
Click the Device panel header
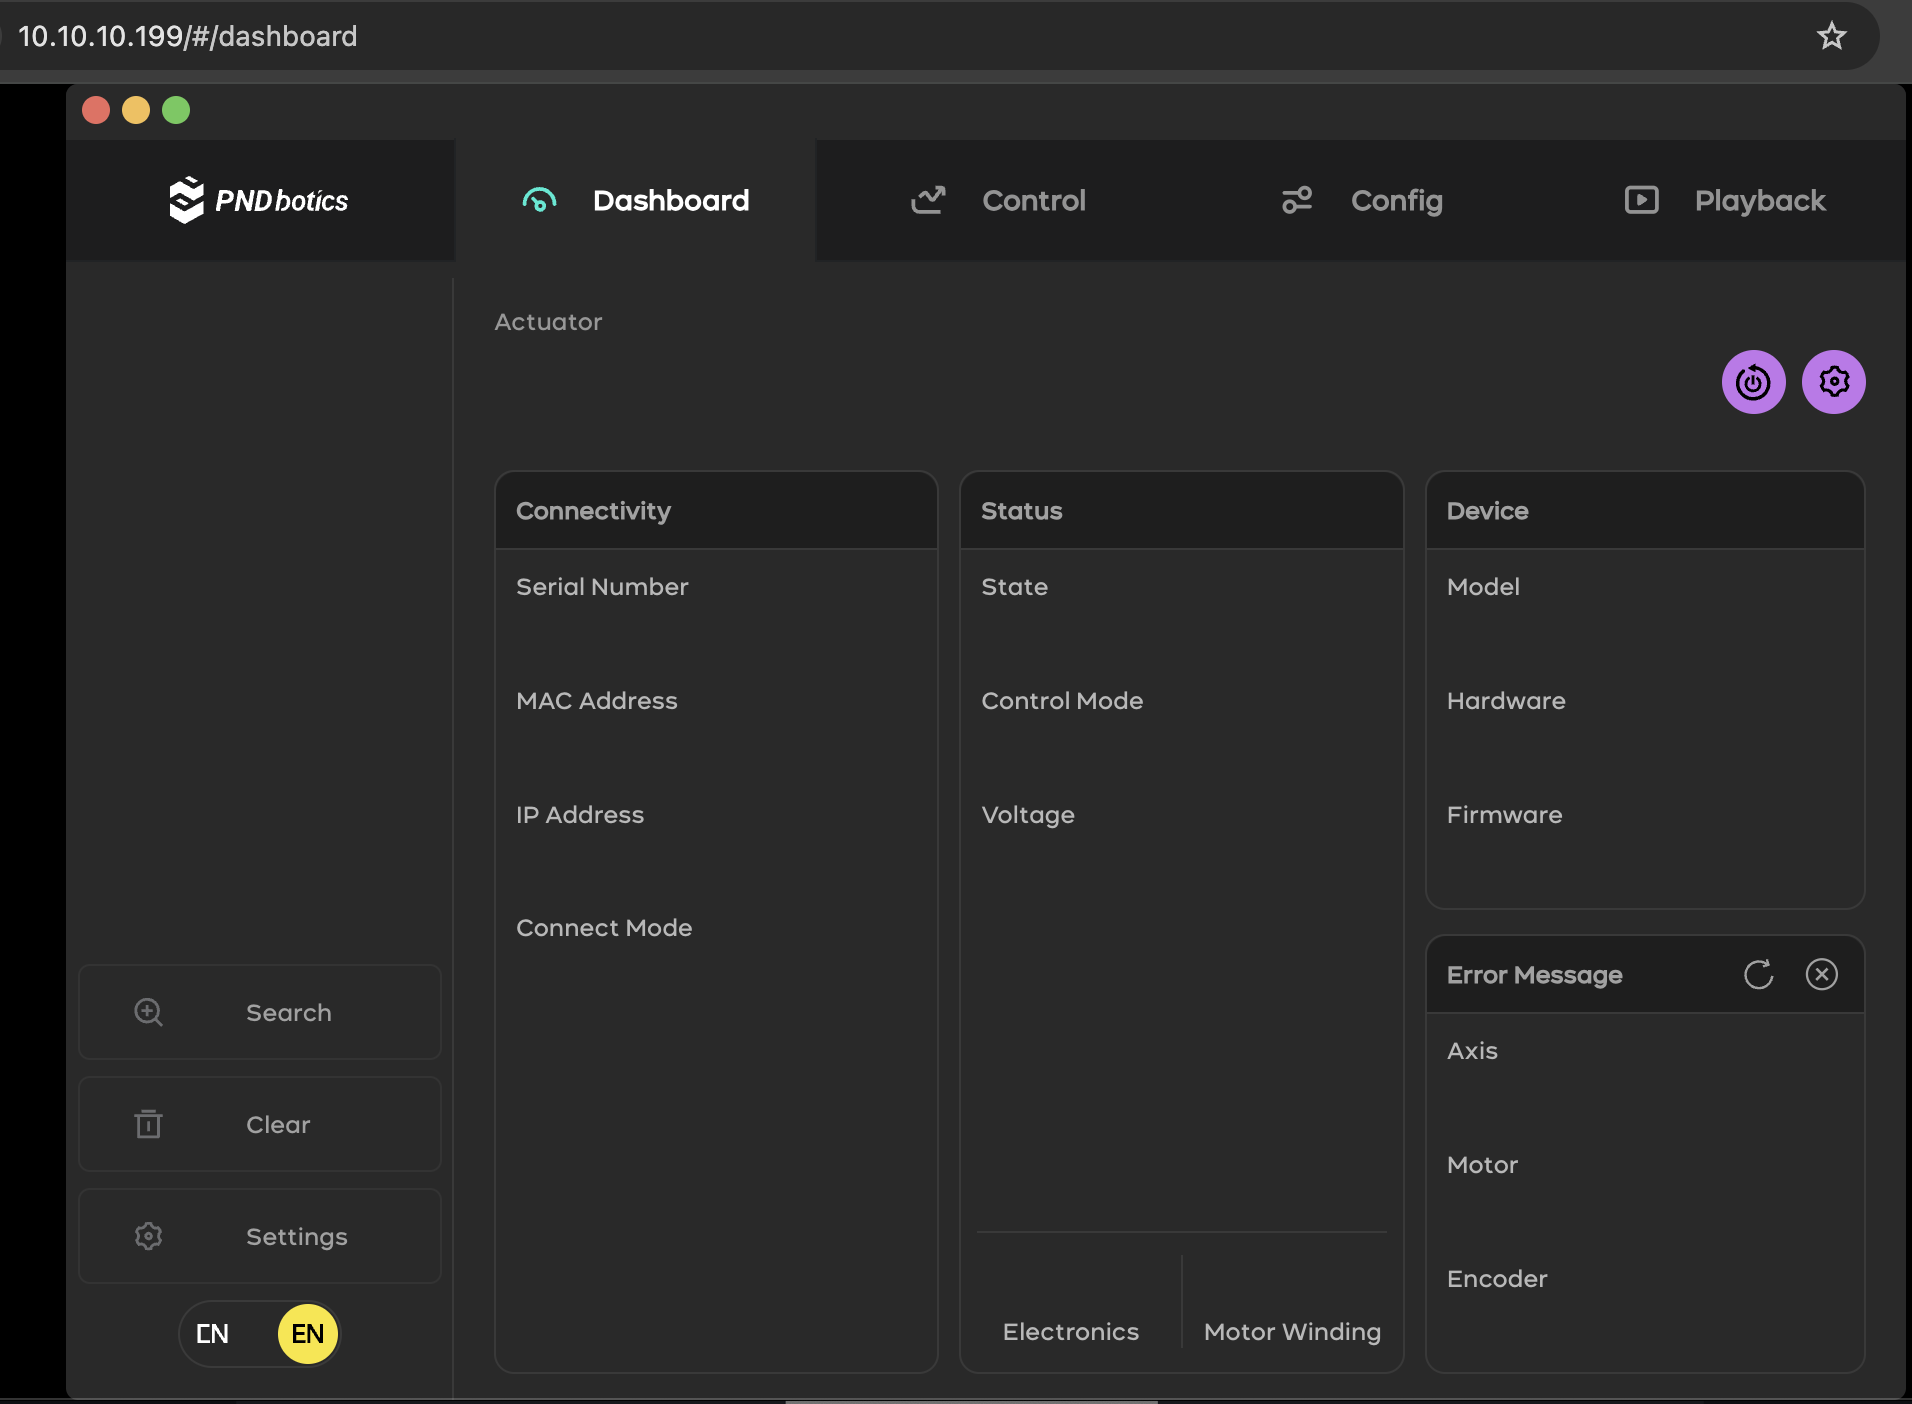click(x=1645, y=511)
